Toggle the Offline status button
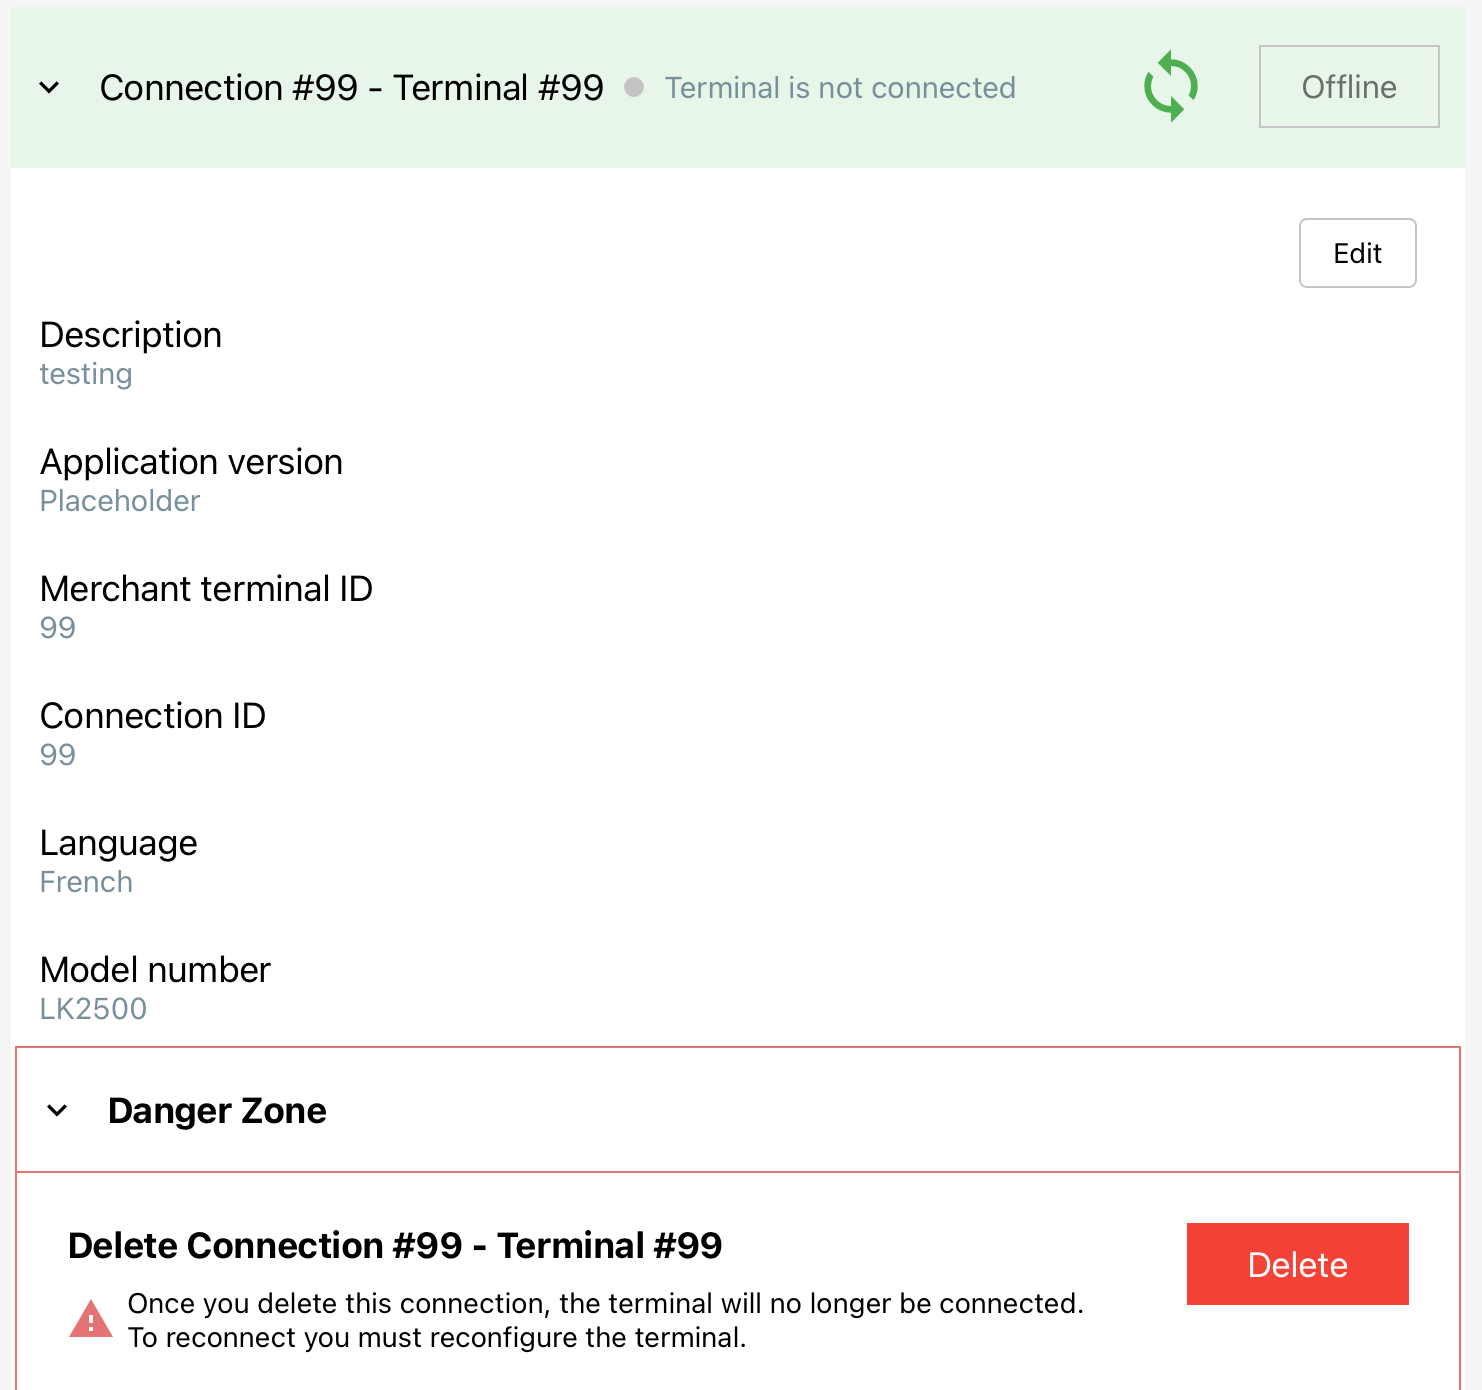The height and width of the screenshot is (1390, 1482). (x=1348, y=87)
